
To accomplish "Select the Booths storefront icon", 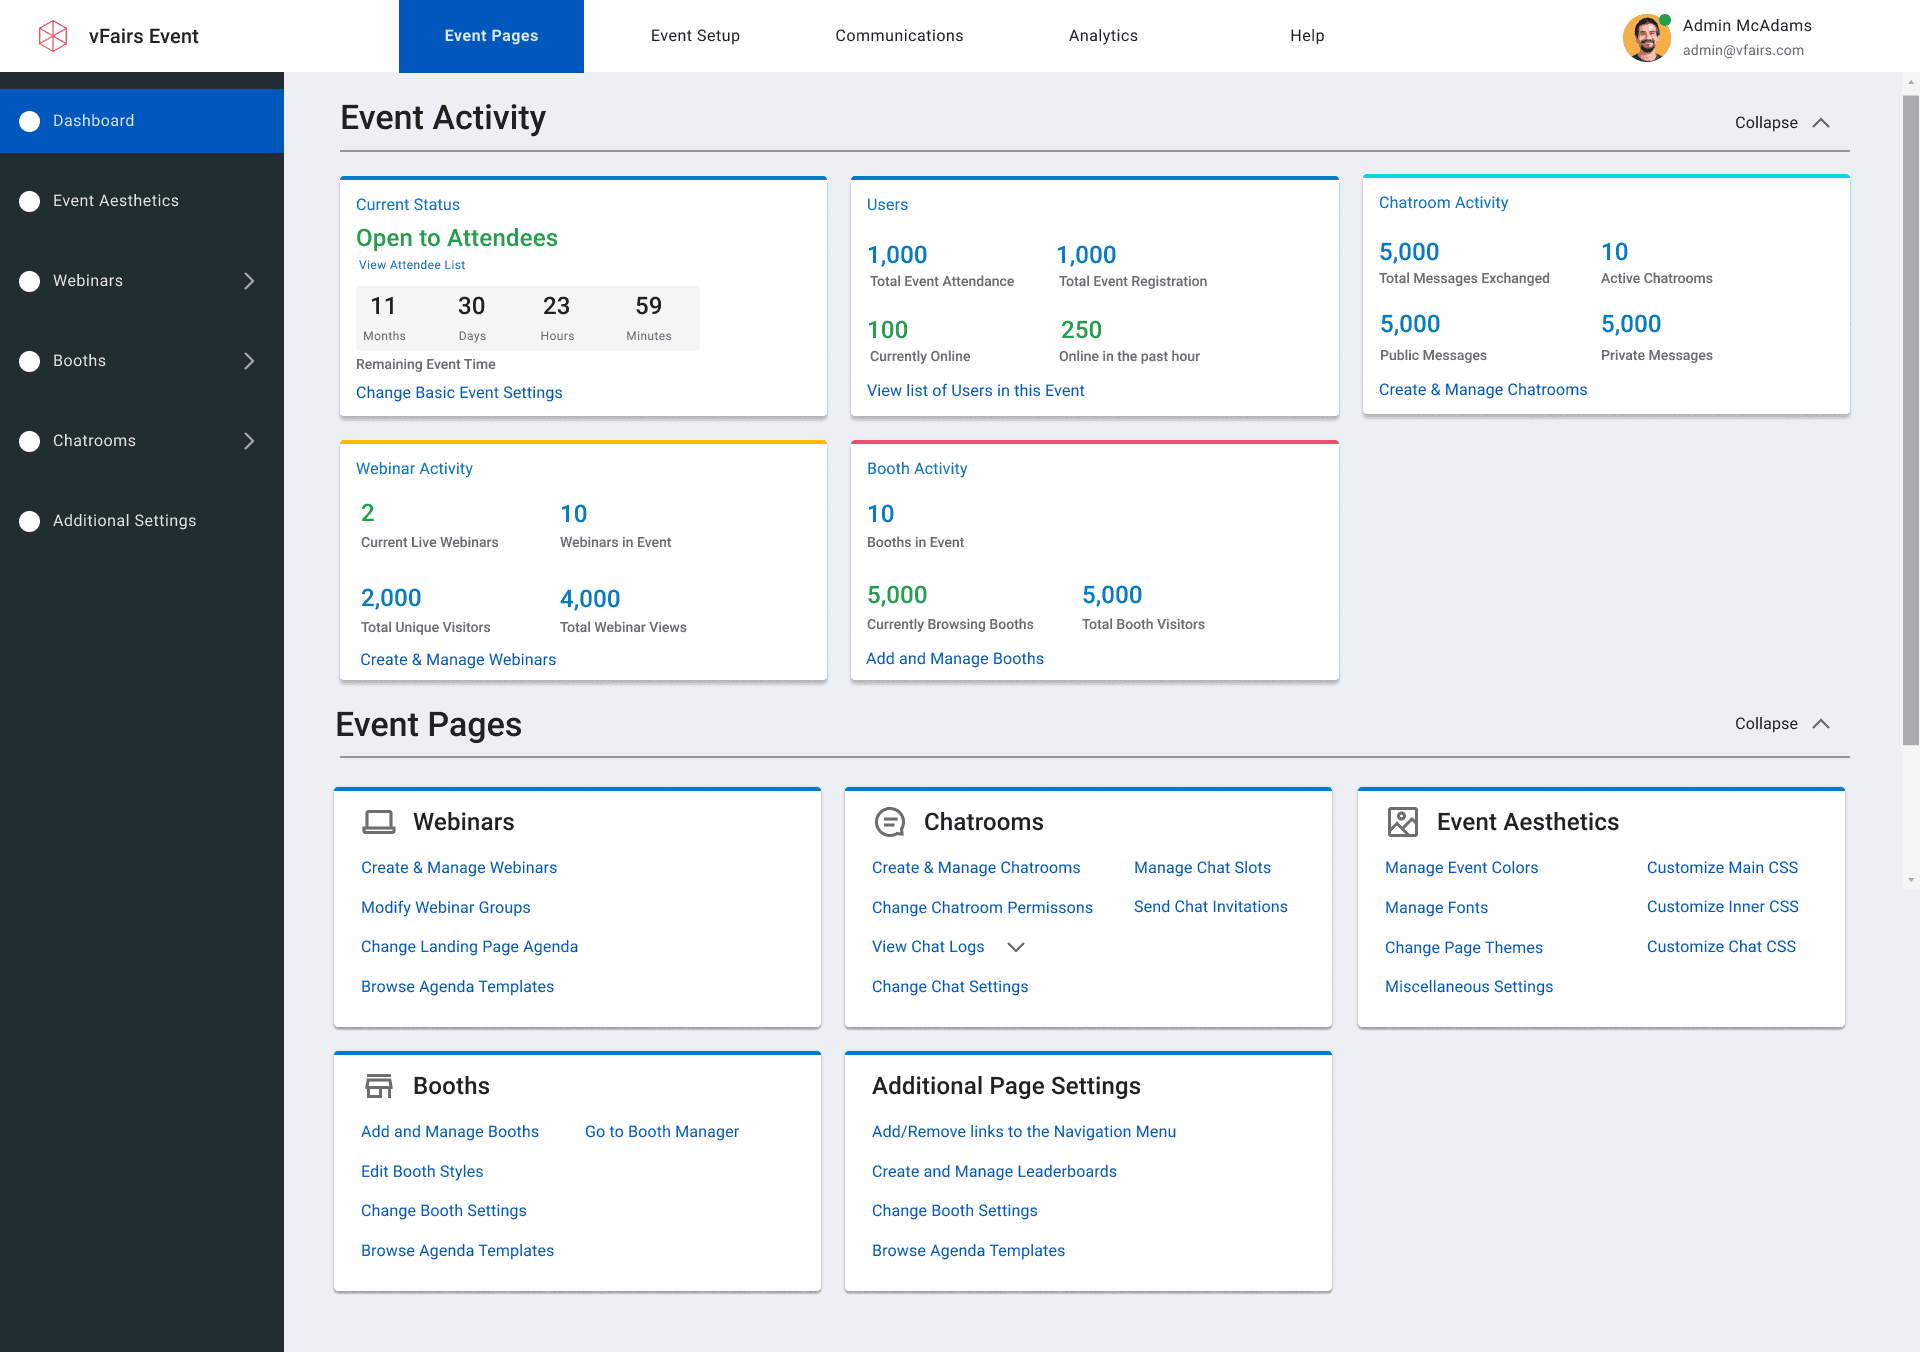I will (379, 1085).
